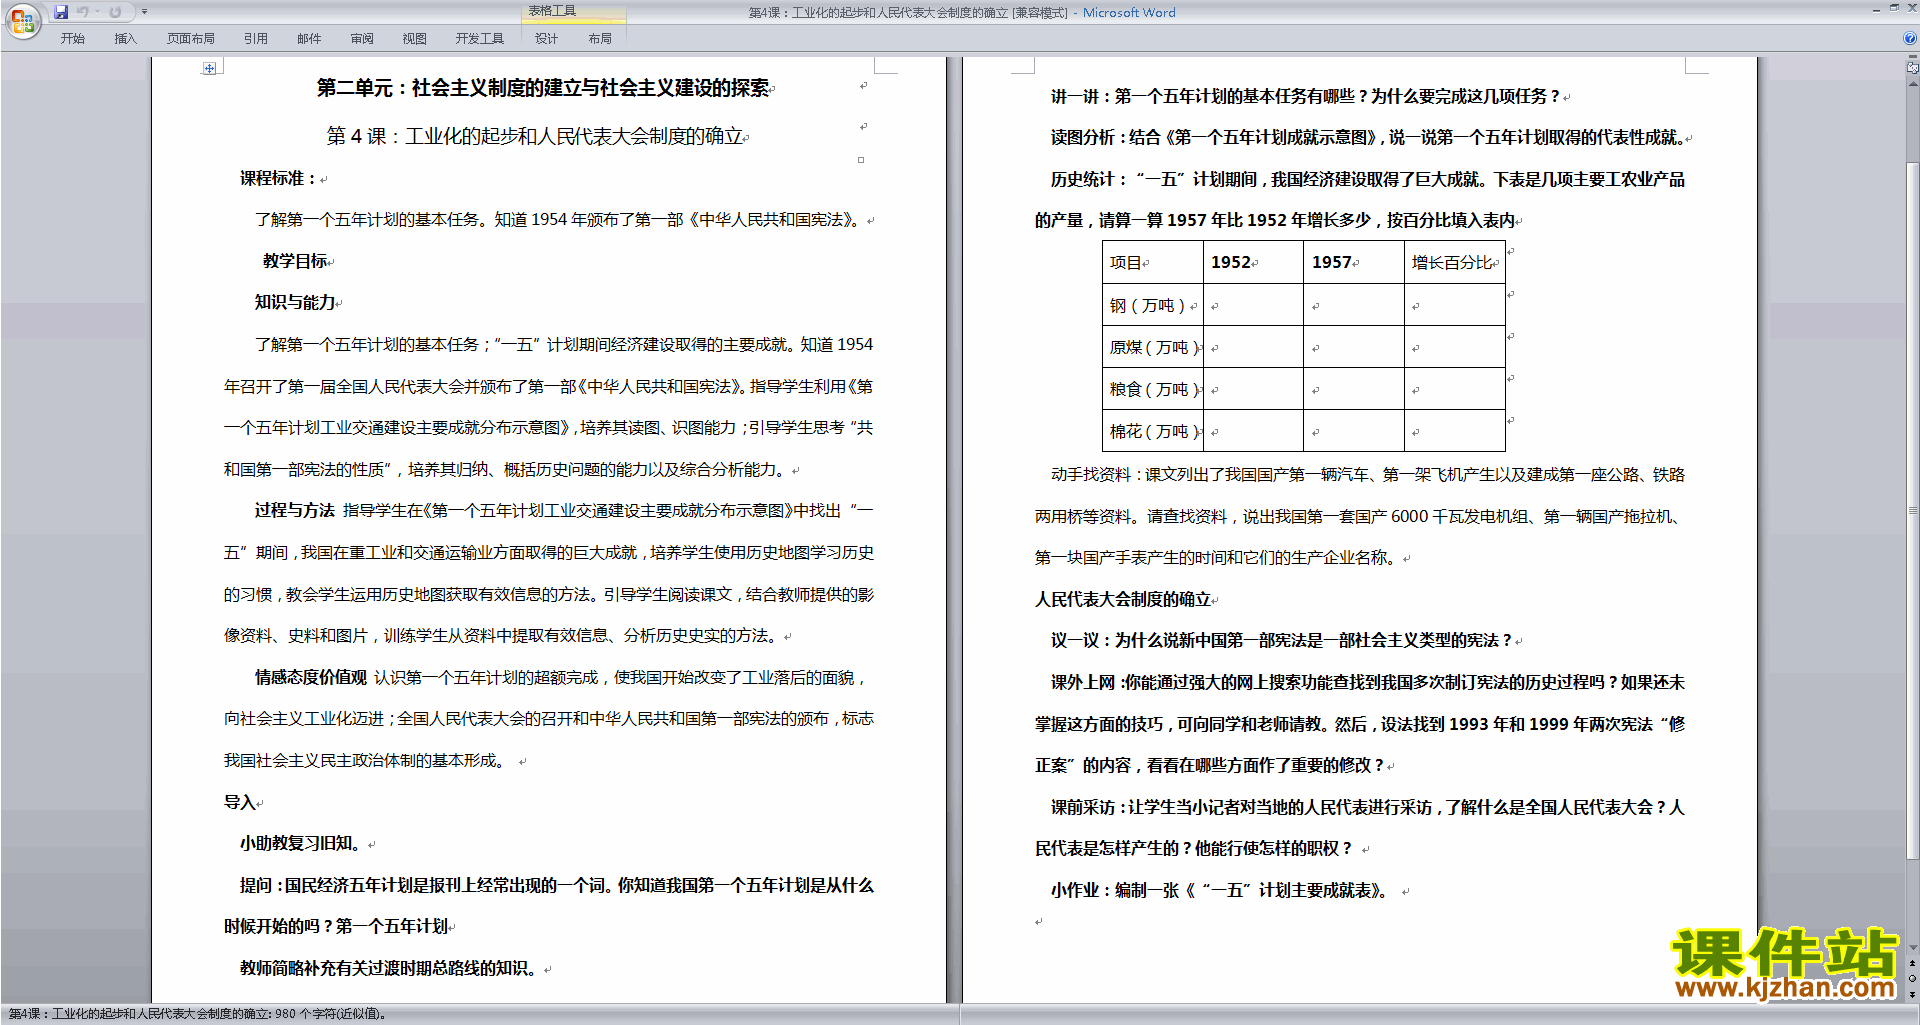
Task: Click the table header cell 1957
Action: pos(1354,262)
